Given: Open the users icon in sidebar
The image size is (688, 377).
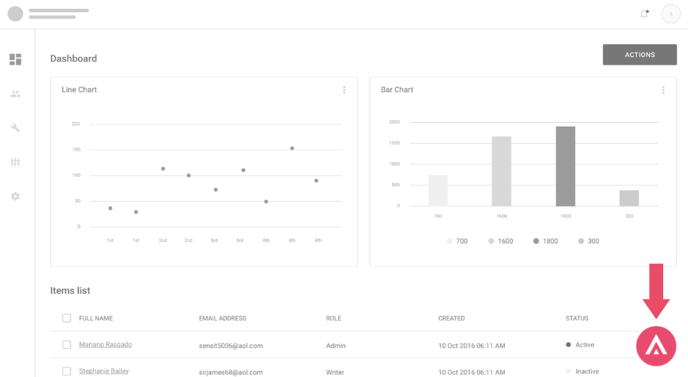Looking at the screenshot, I should (15, 93).
